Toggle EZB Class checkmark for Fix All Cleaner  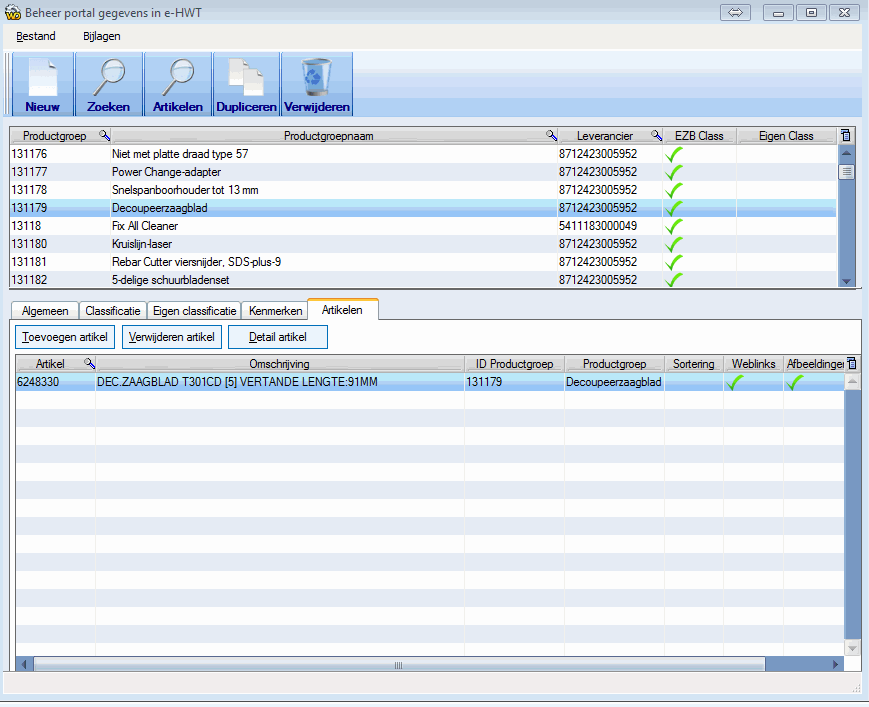(675, 226)
